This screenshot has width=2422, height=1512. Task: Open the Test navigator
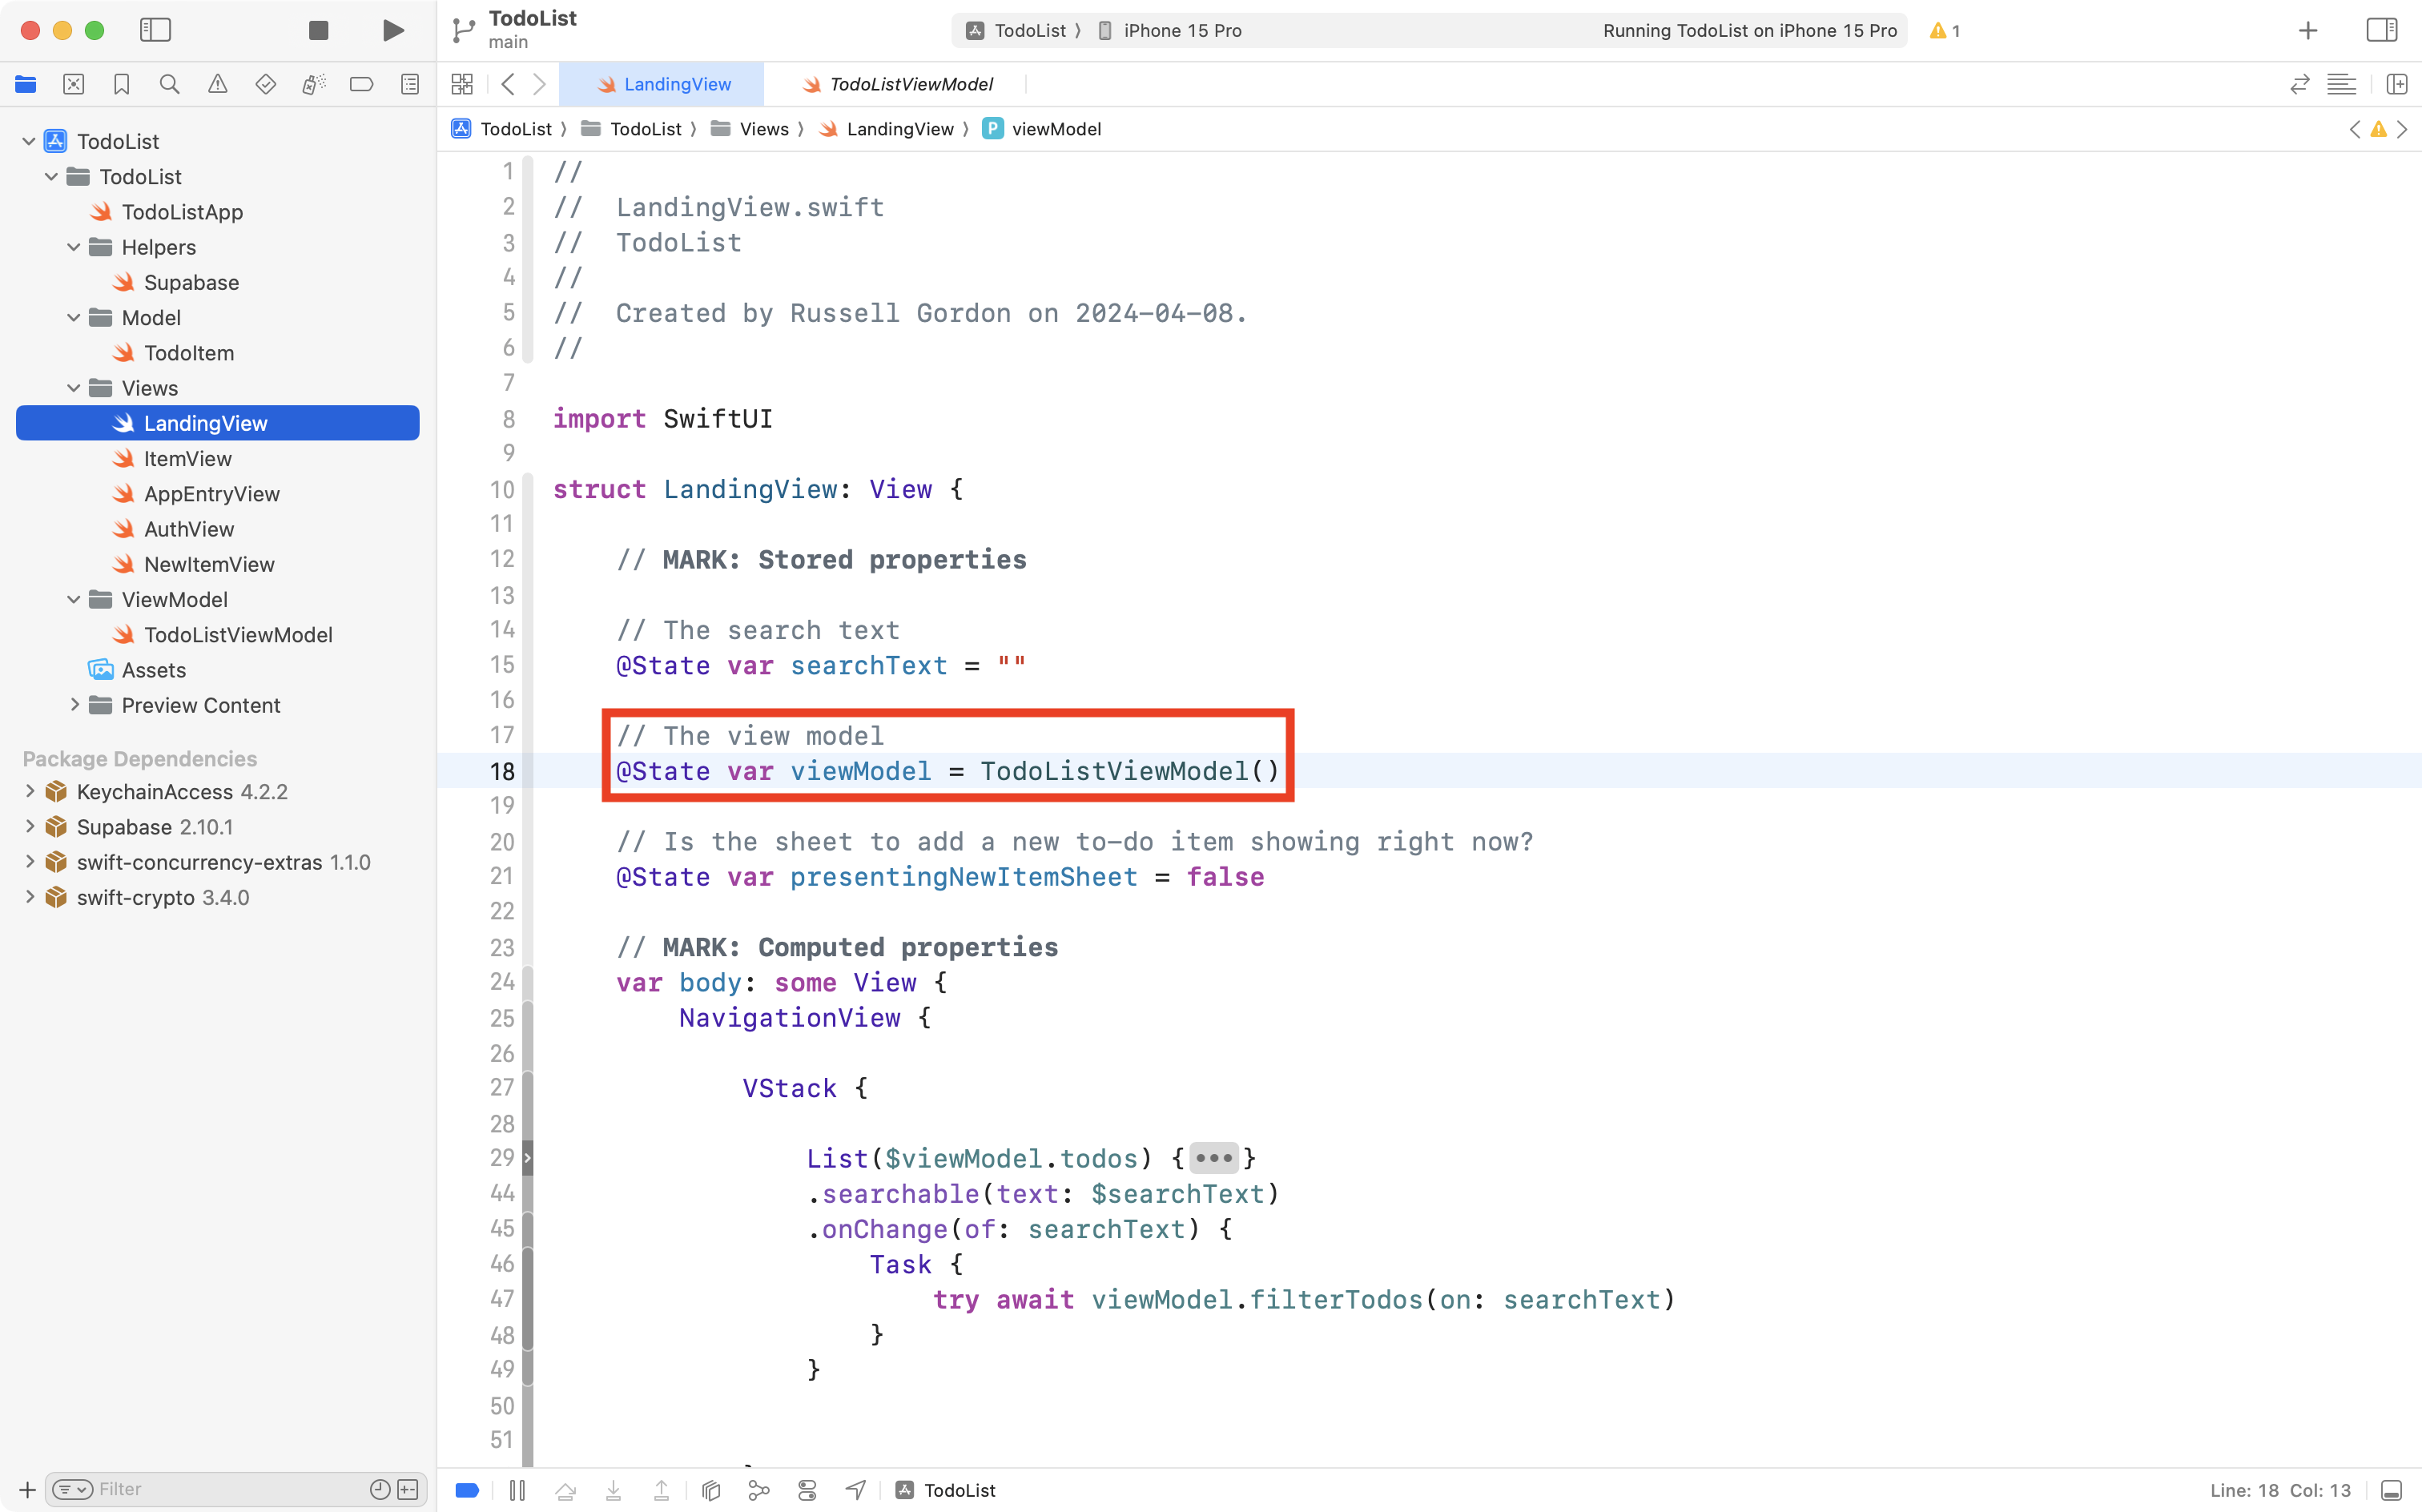266,84
